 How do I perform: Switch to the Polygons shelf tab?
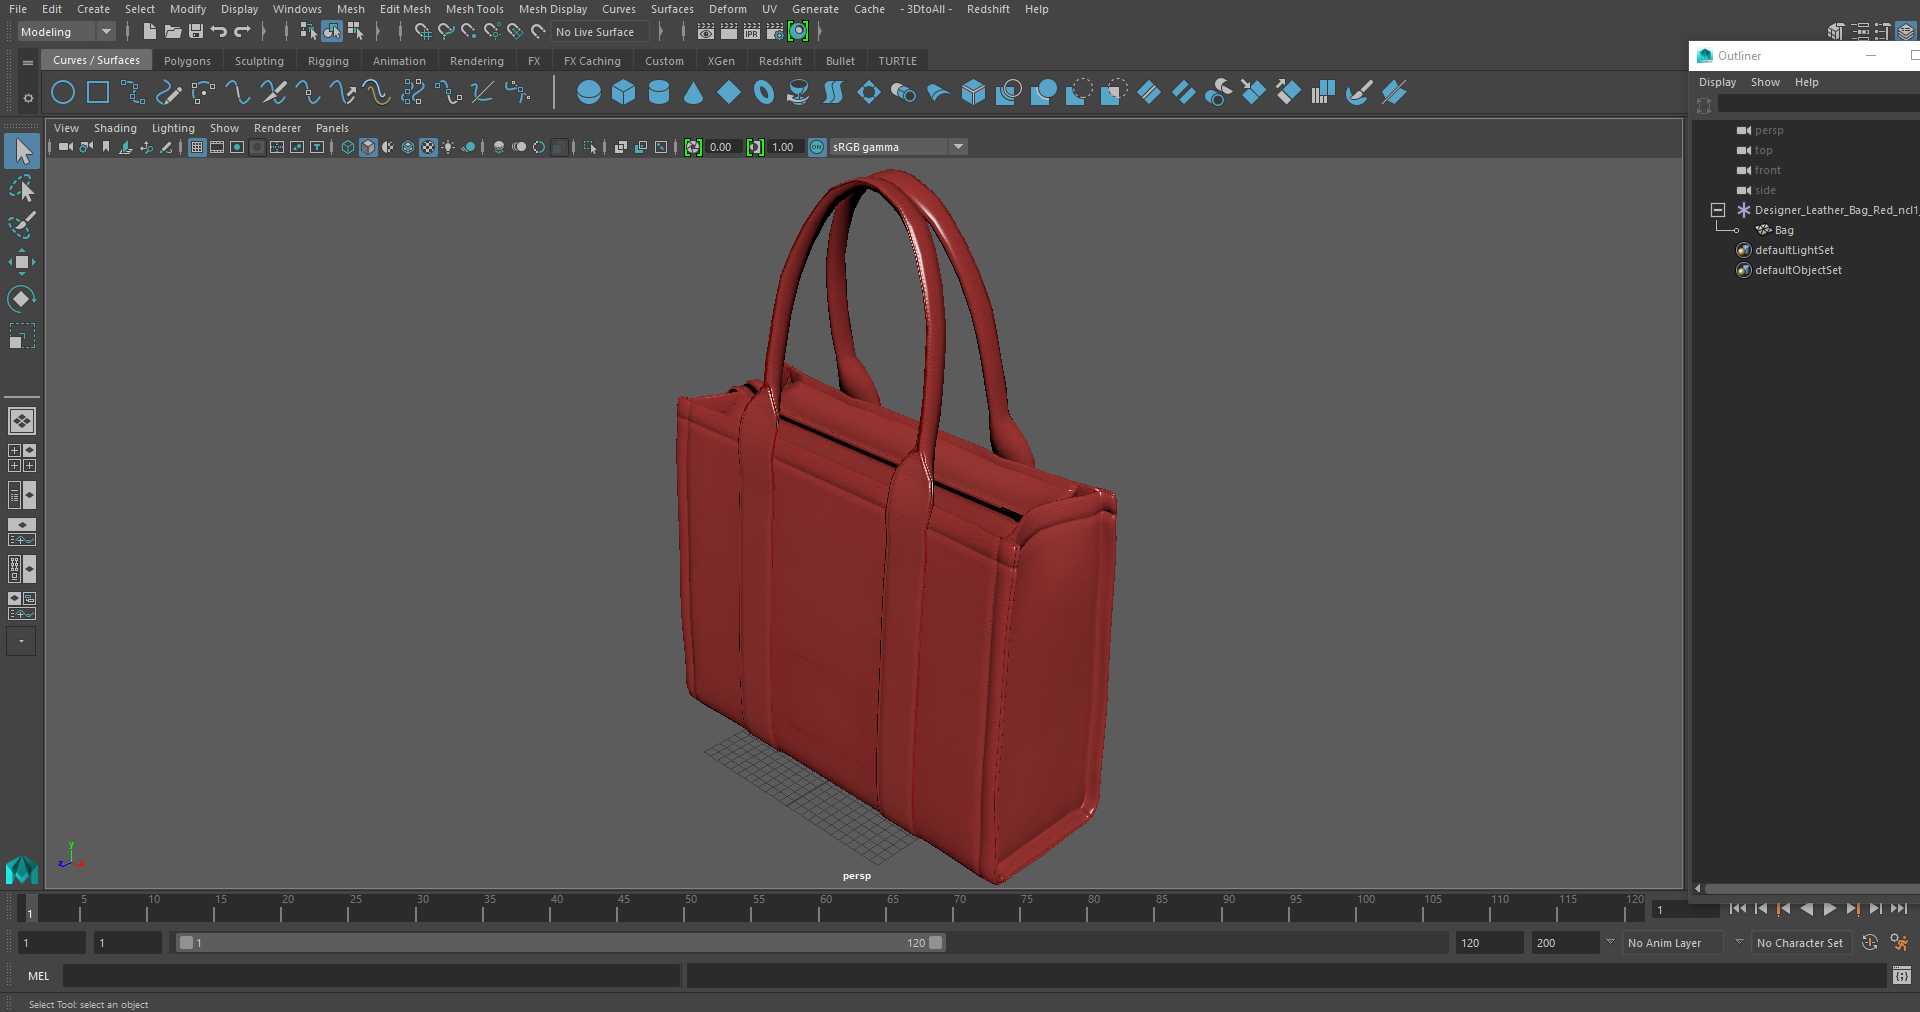188,61
